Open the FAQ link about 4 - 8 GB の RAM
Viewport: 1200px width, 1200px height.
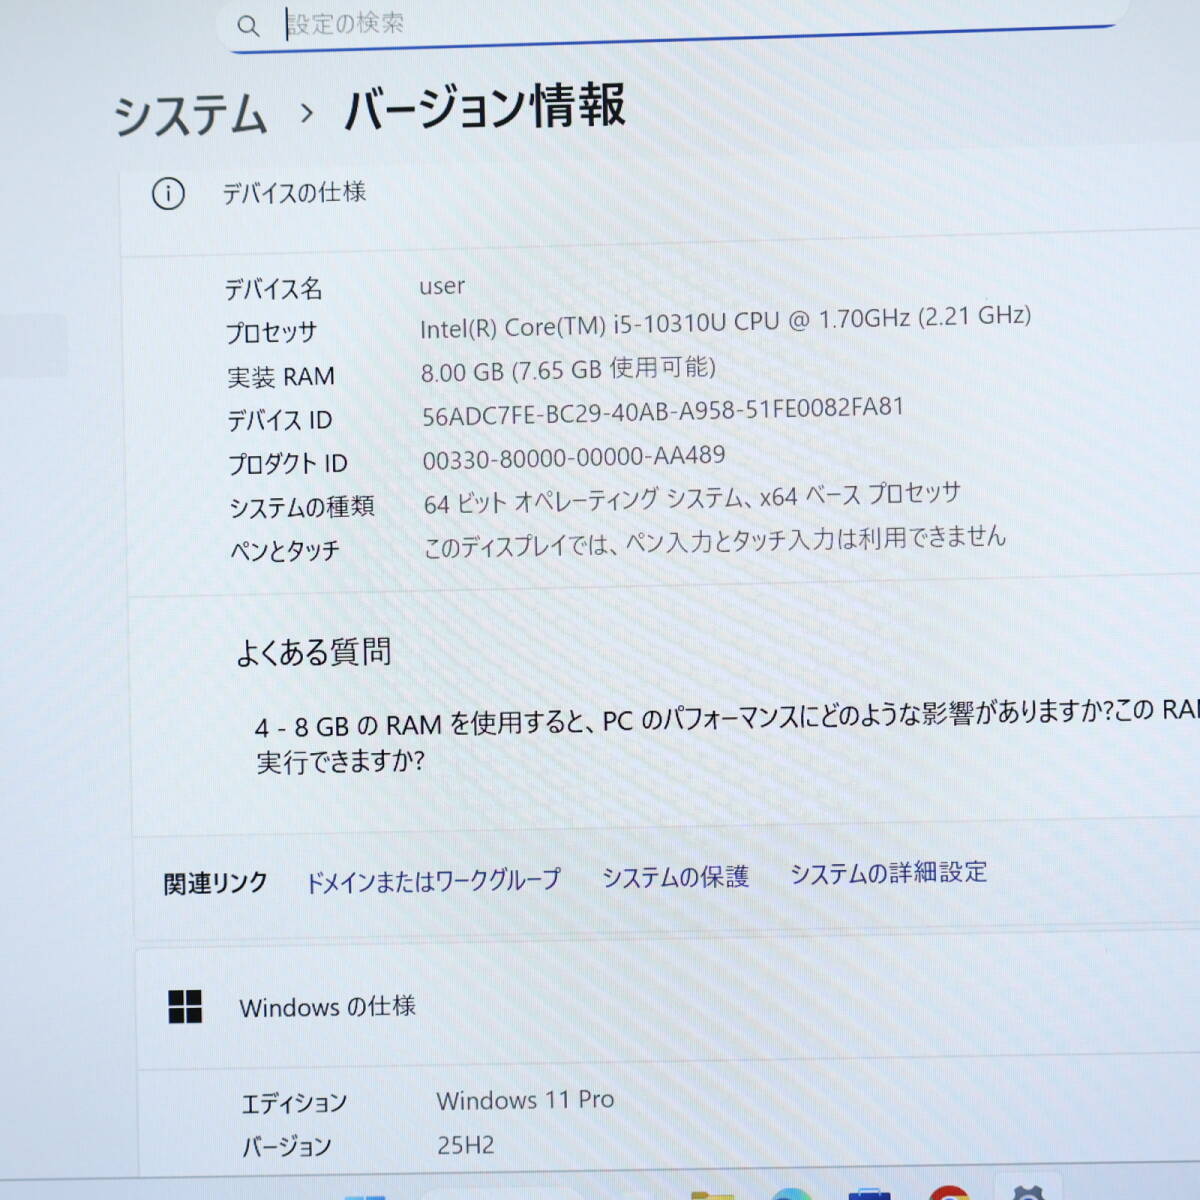click(727, 737)
